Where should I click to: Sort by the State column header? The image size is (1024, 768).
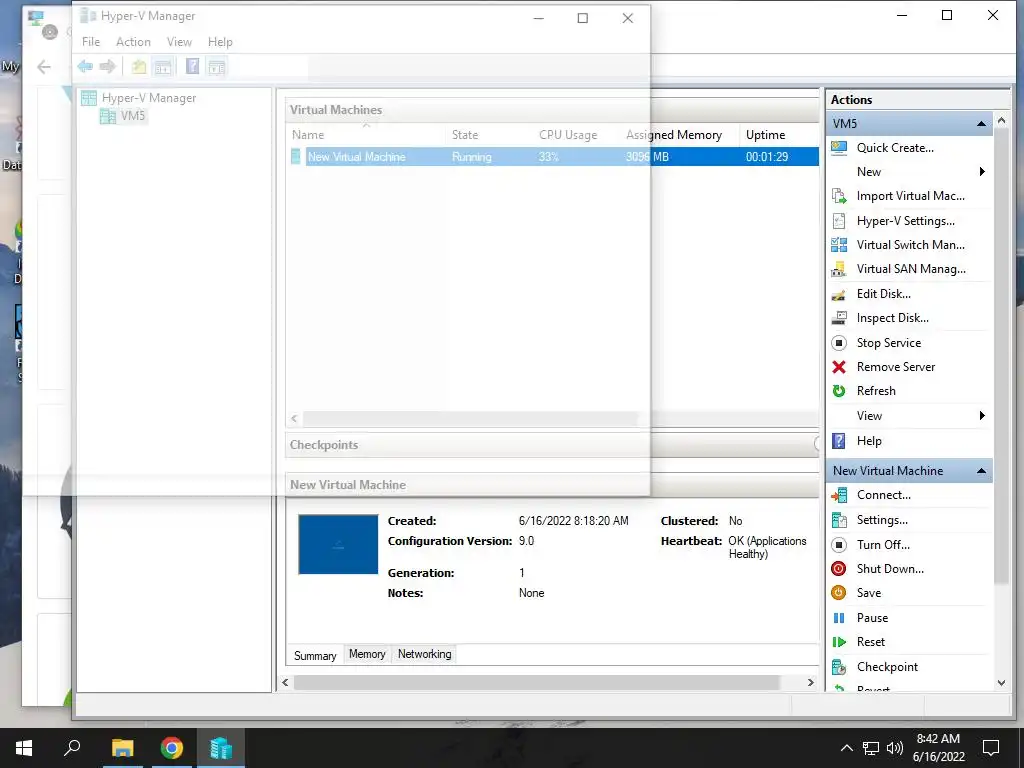point(465,135)
